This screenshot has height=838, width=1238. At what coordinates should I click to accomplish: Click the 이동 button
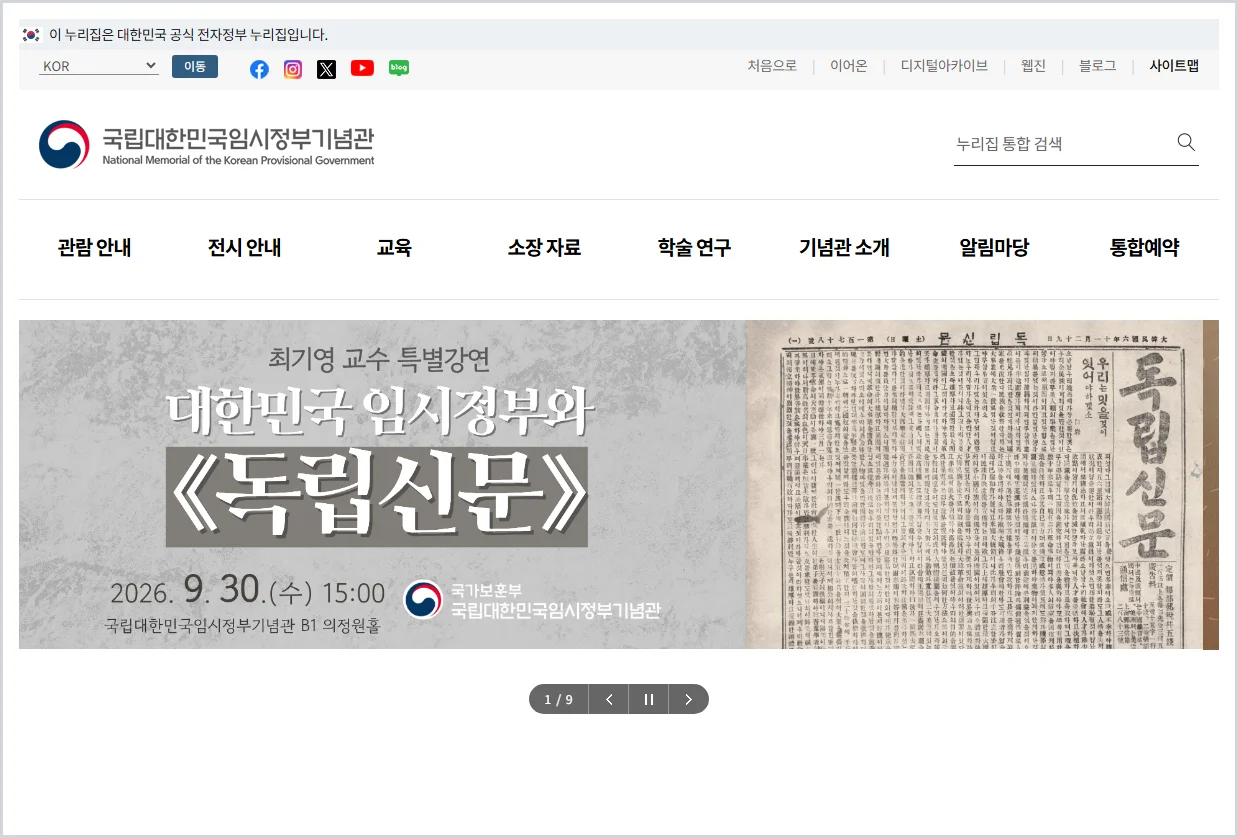[195, 66]
